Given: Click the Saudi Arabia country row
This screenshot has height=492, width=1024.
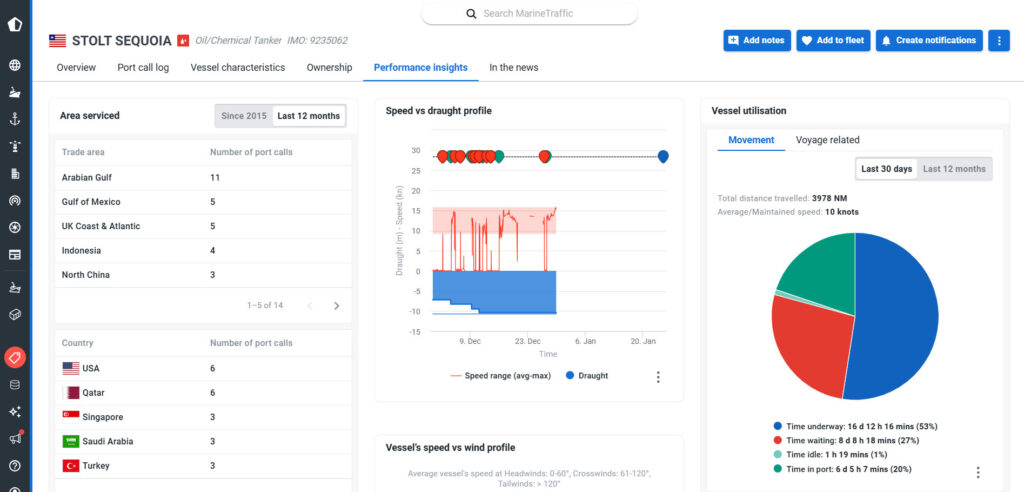Looking at the screenshot, I should tap(203, 442).
